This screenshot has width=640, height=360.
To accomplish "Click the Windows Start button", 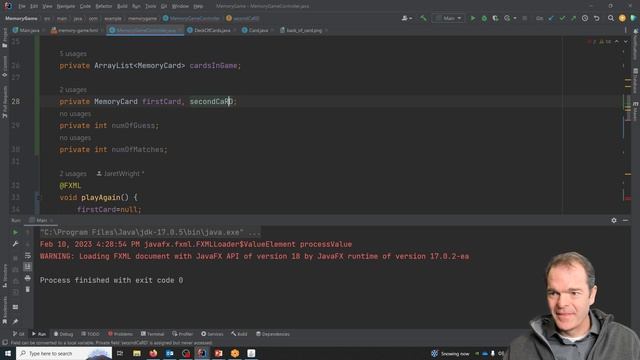I will (8, 353).
